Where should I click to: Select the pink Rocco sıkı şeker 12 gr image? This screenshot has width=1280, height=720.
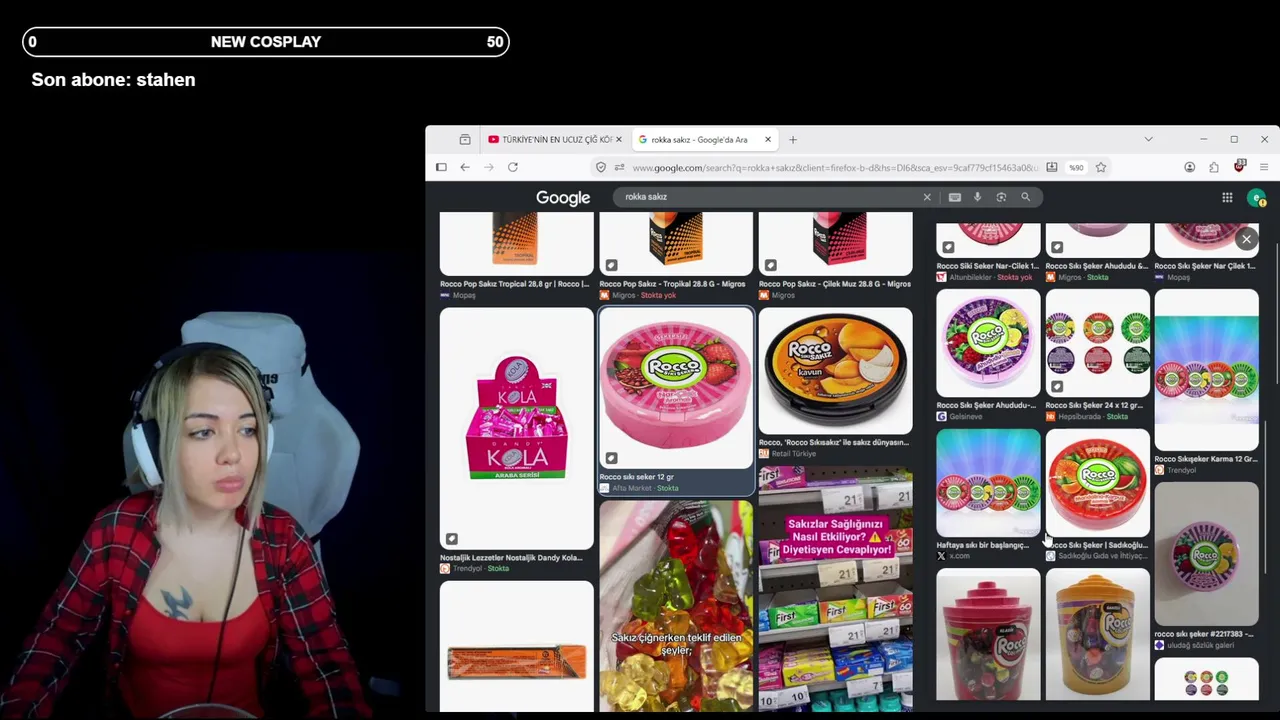[676, 388]
